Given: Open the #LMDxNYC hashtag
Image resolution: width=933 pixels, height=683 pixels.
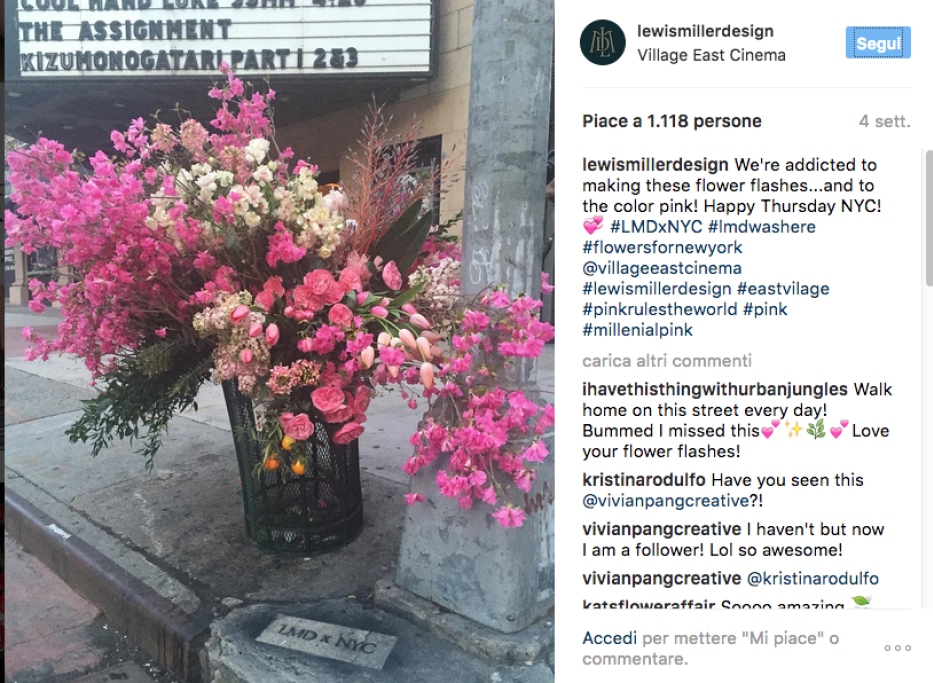Looking at the screenshot, I should point(656,227).
